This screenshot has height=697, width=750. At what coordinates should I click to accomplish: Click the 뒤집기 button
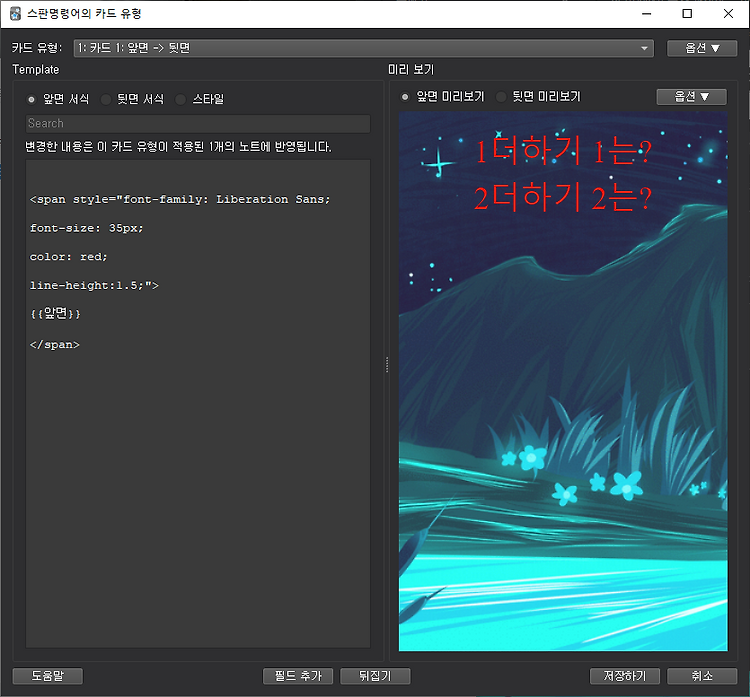tap(375, 675)
